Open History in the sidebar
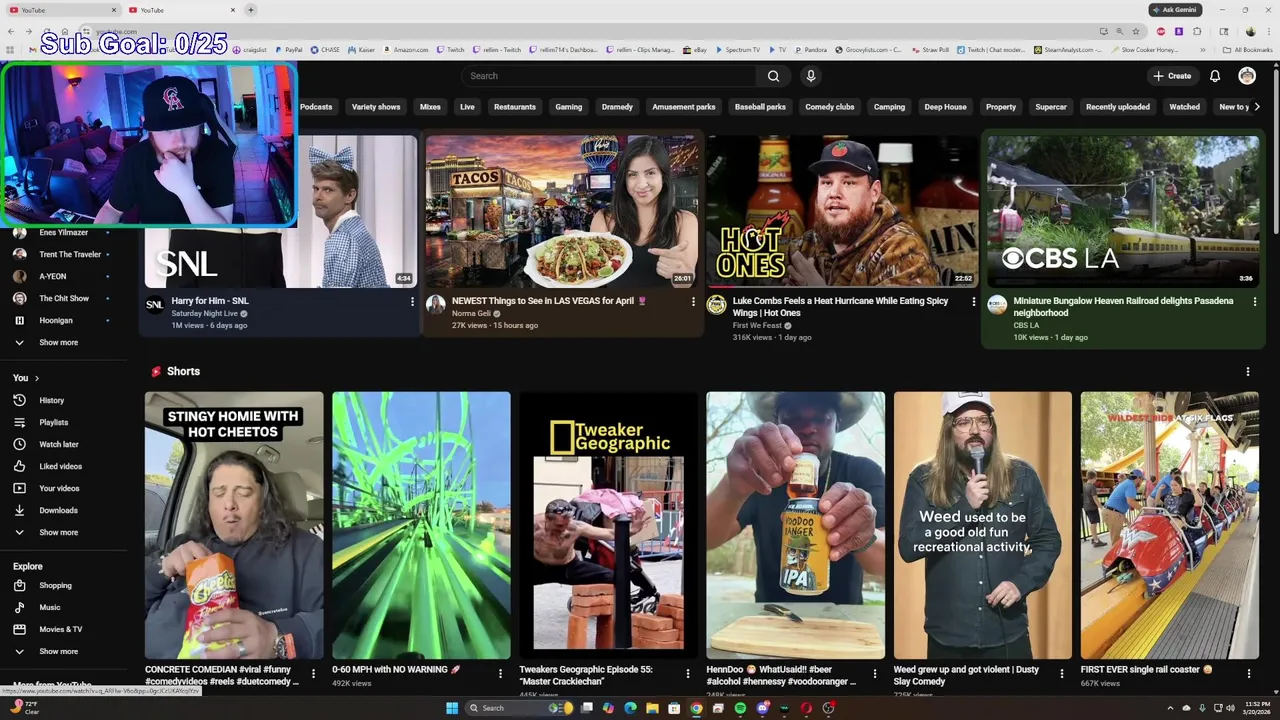Viewport: 1280px width, 720px height. (64, 400)
